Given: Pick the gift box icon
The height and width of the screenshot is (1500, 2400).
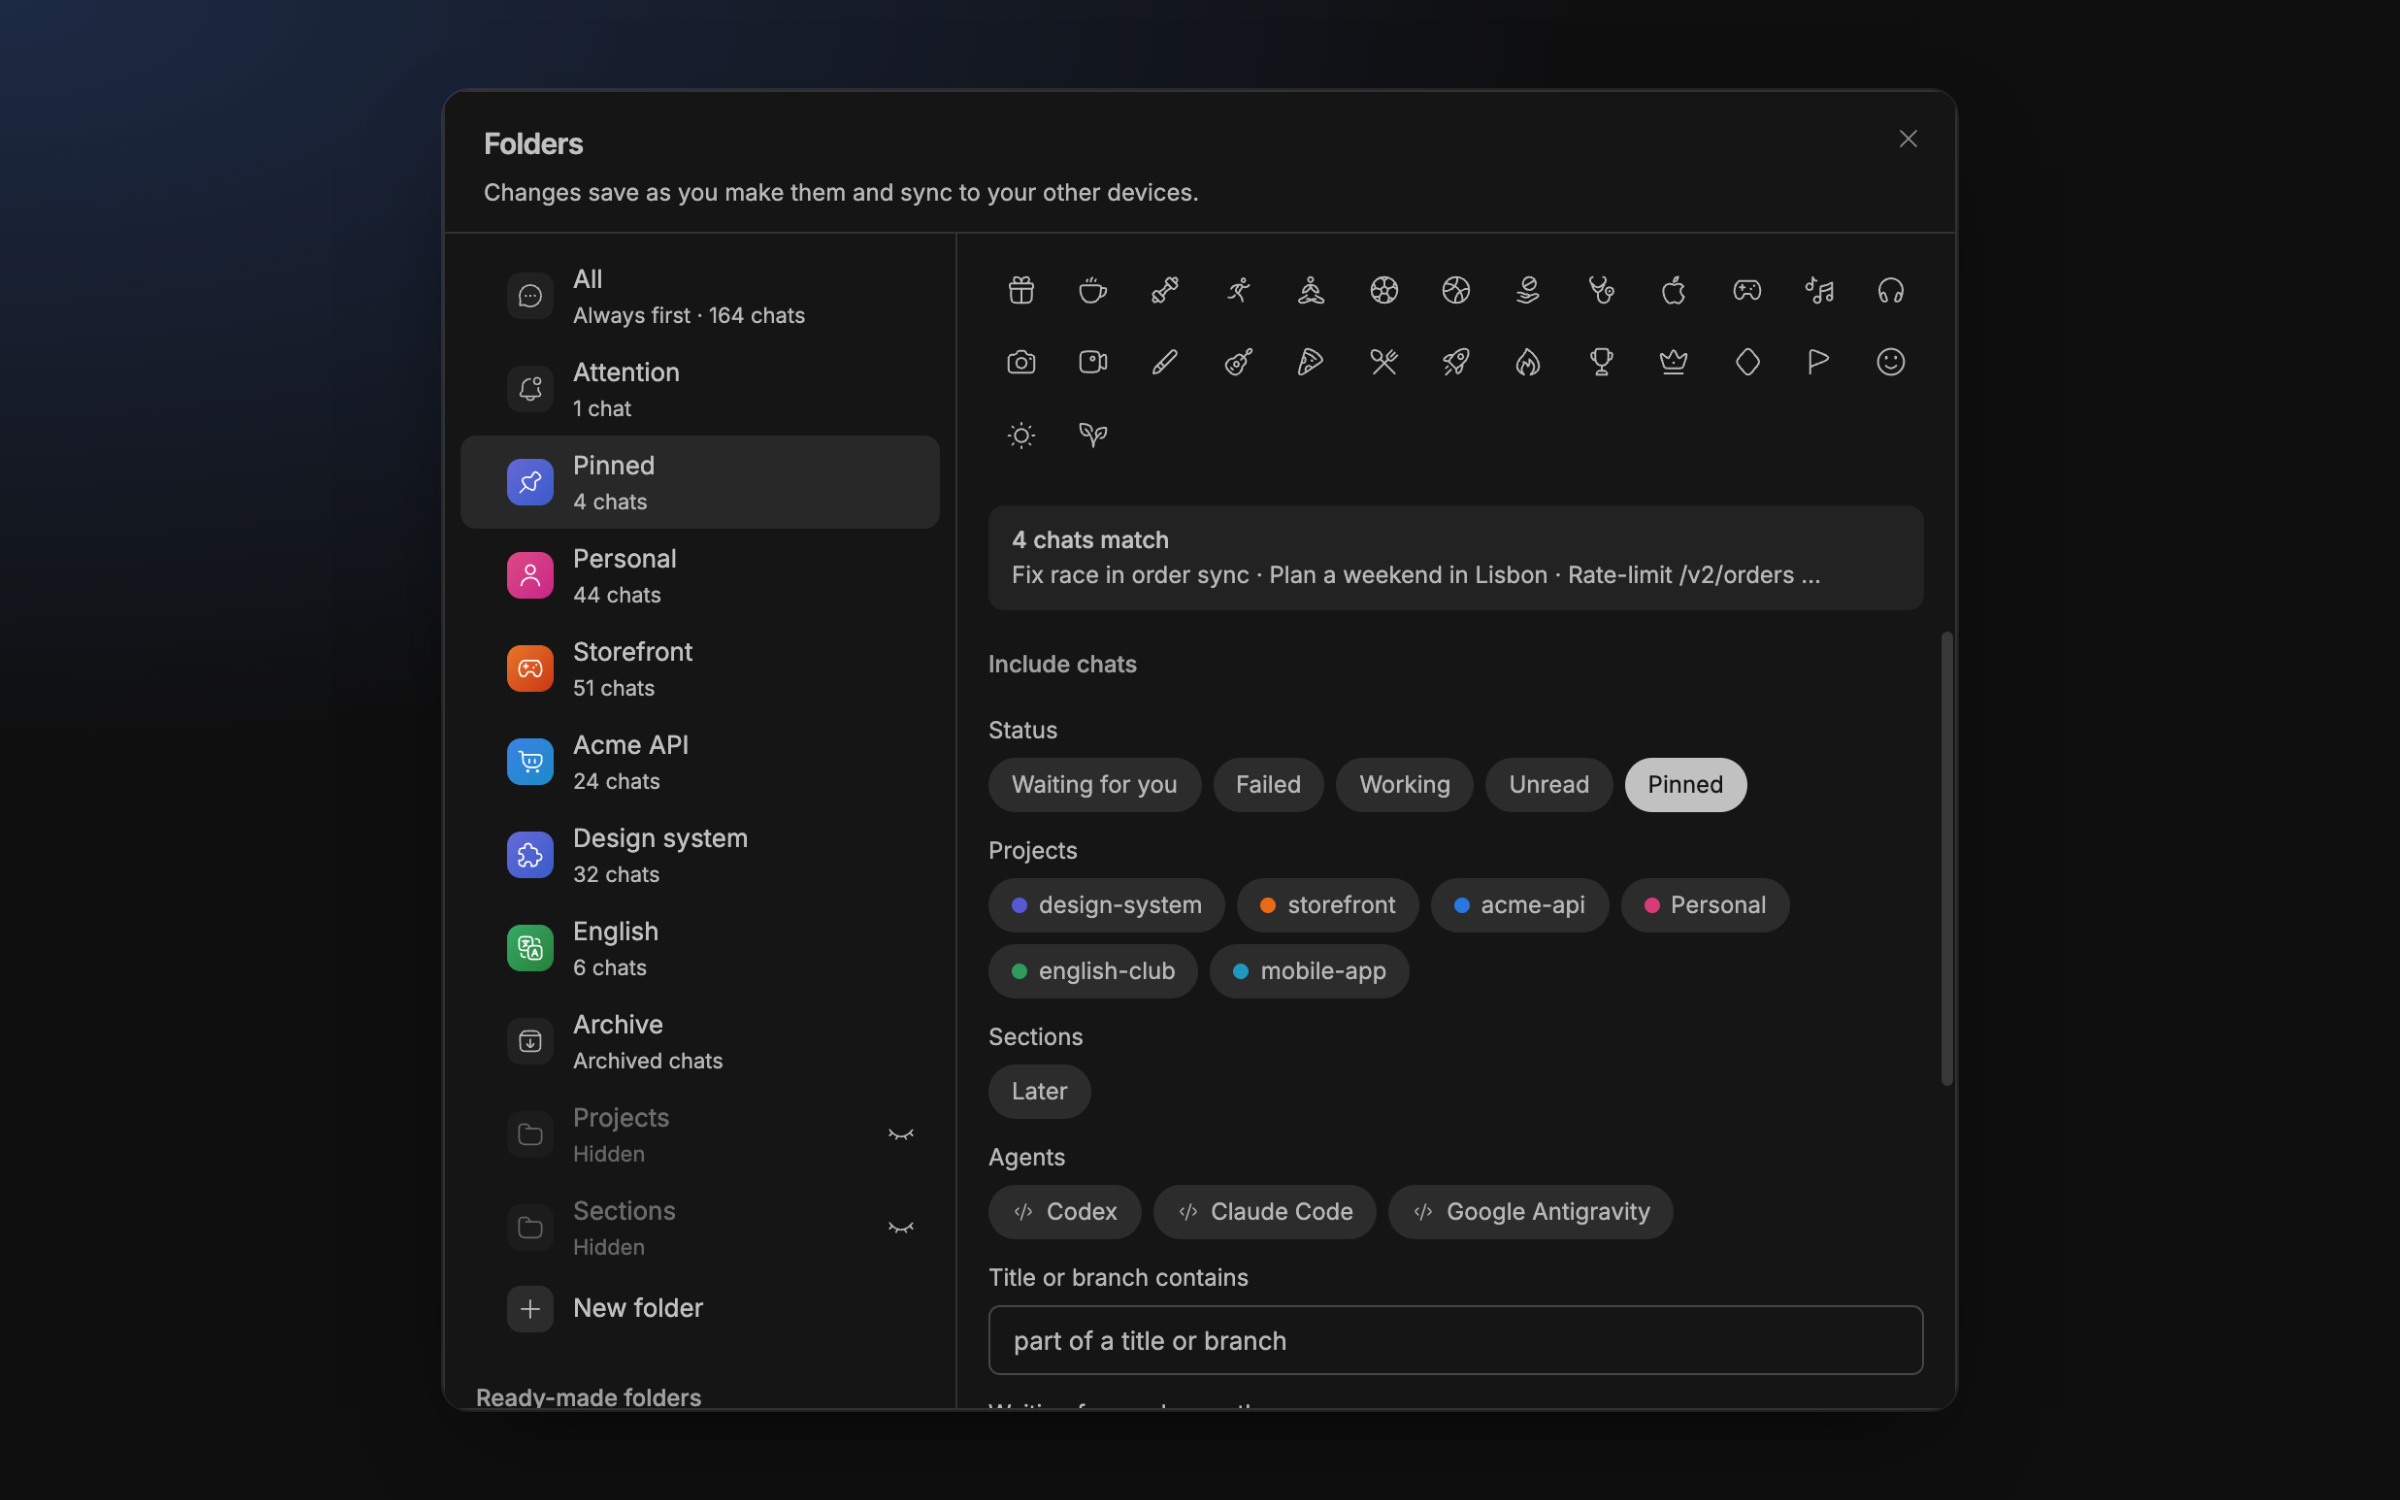Looking at the screenshot, I should point(1021,290).
